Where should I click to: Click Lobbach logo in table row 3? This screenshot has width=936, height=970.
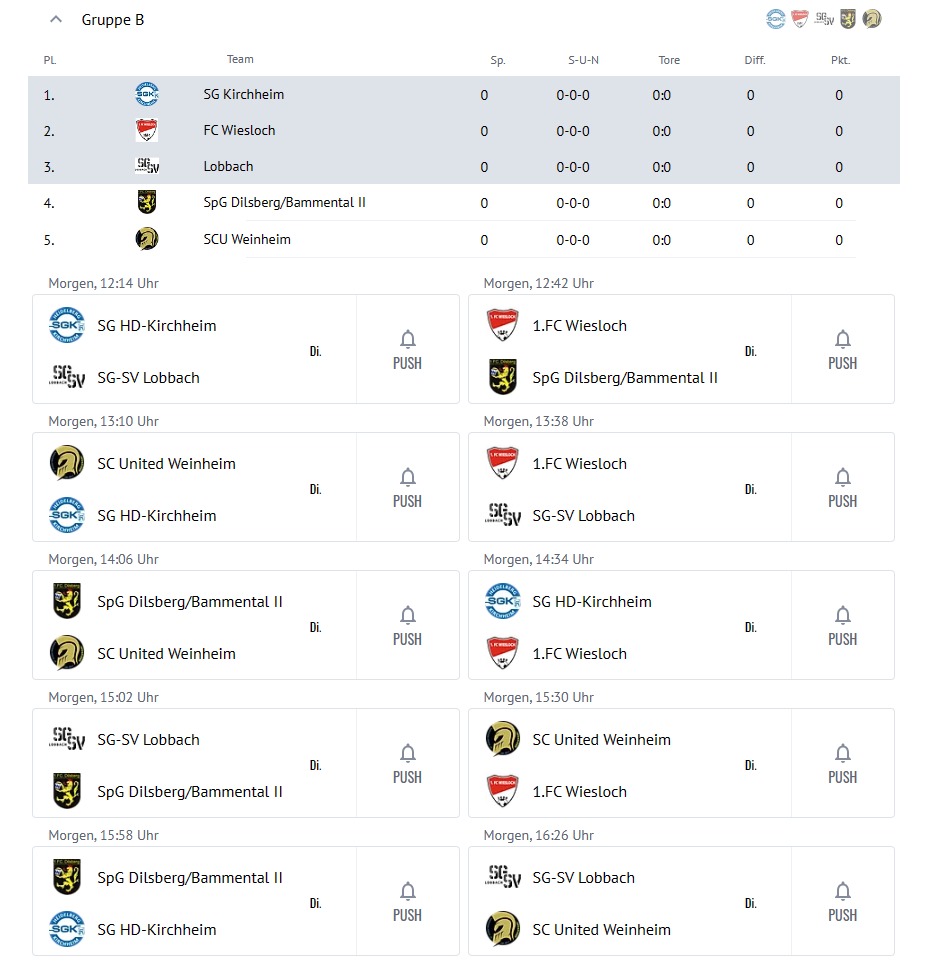pos(147,166)
